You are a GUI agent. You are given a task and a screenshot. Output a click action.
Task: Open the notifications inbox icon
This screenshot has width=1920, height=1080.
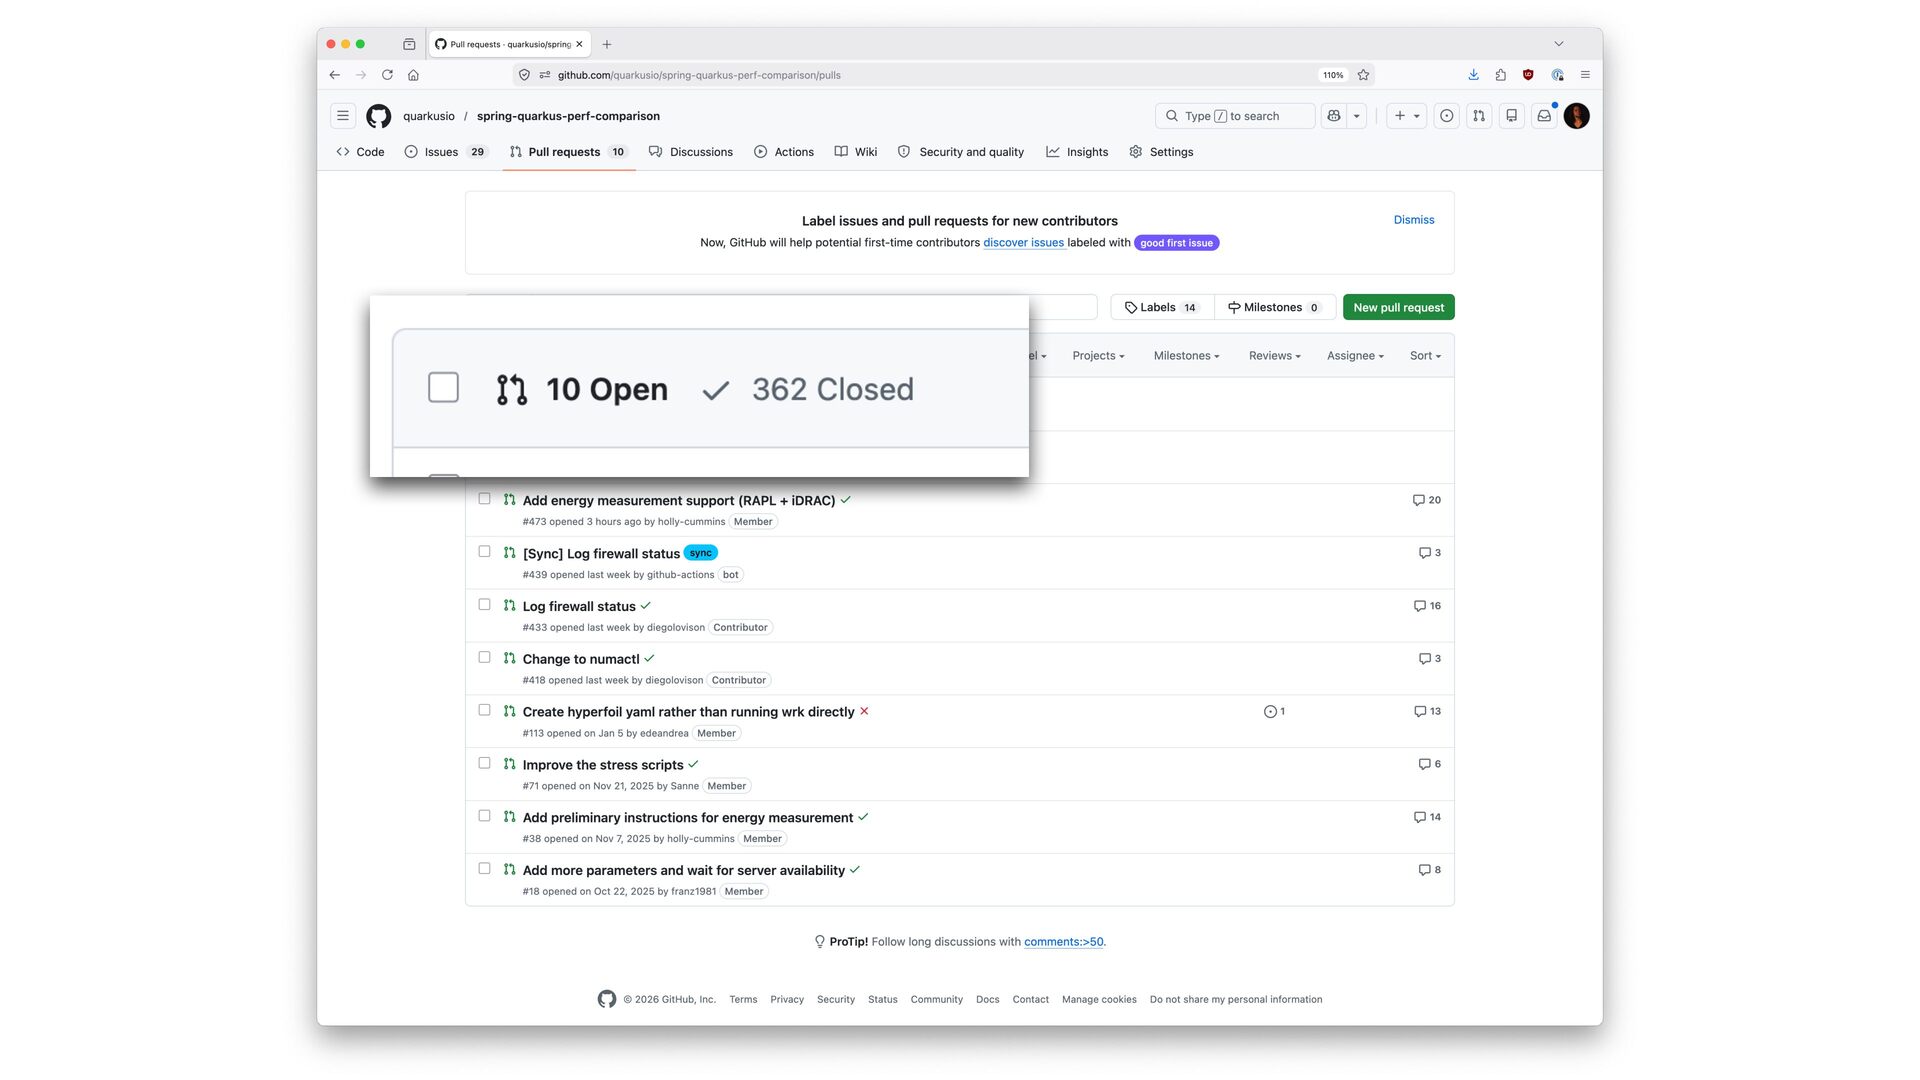(1544, 116)
